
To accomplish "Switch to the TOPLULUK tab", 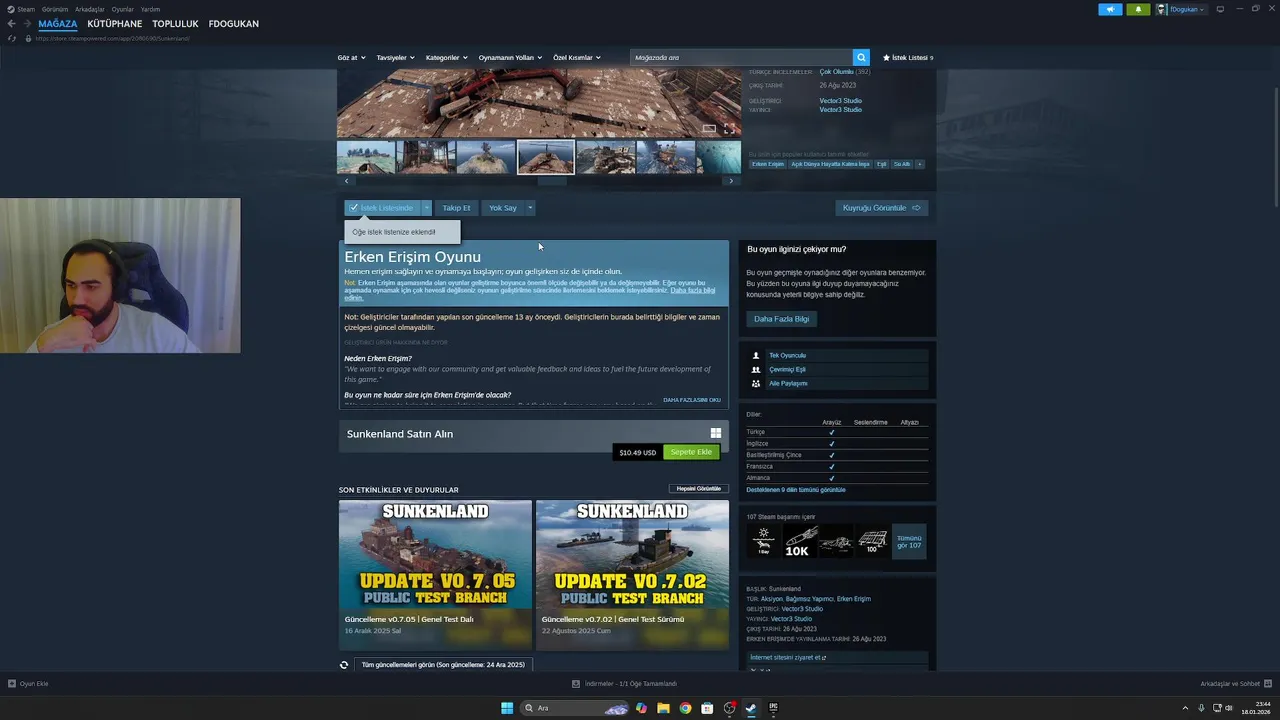I will point(176,24).
